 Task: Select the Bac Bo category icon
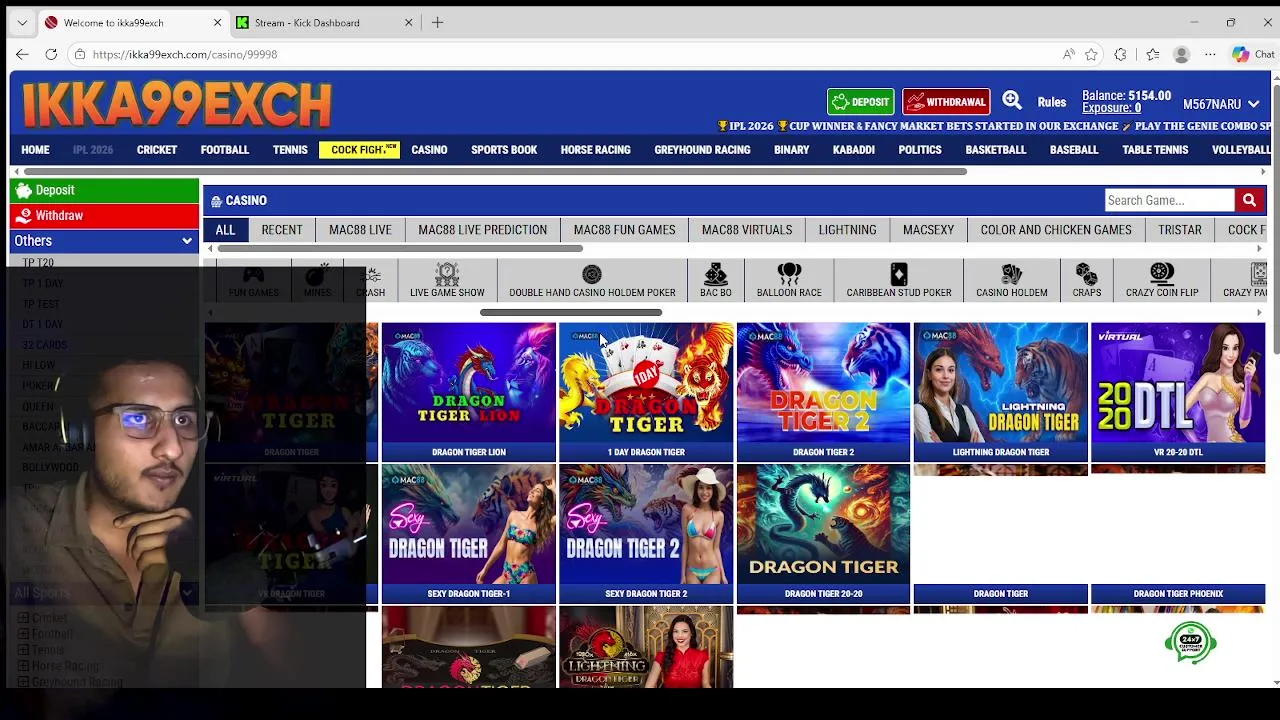pos(715,280)
